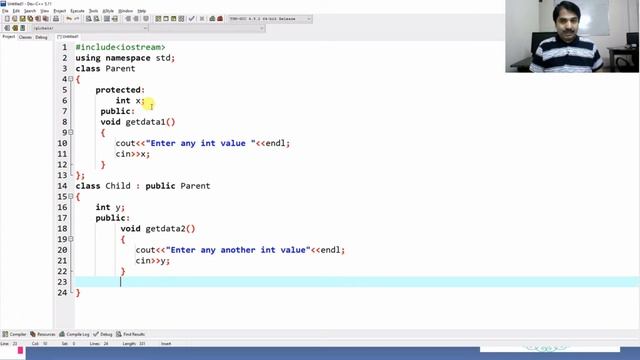Open the Compile Log bottom tab
Screen dimensions: 640x360
tap(74, 334)
